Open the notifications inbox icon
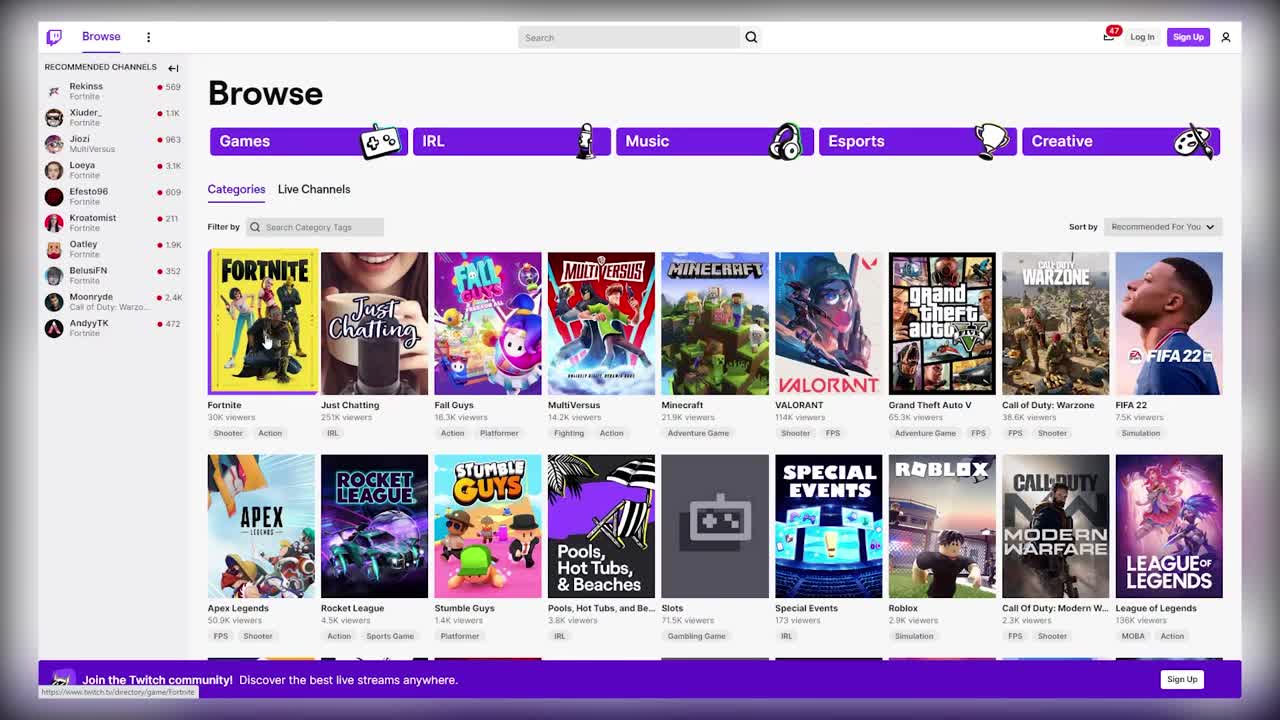This screenshot has height=720, width=1280. 1109,37
